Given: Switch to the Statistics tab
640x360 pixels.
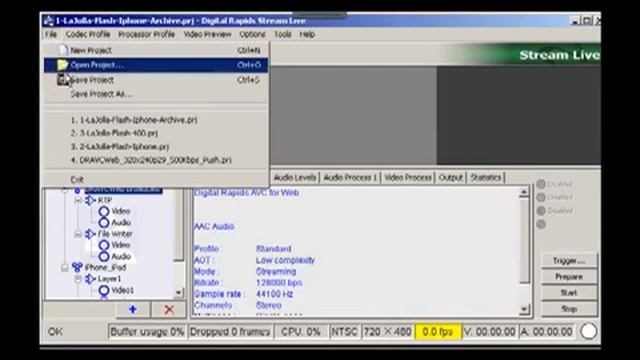Looking at the screenshot, I should coord(485,178).
